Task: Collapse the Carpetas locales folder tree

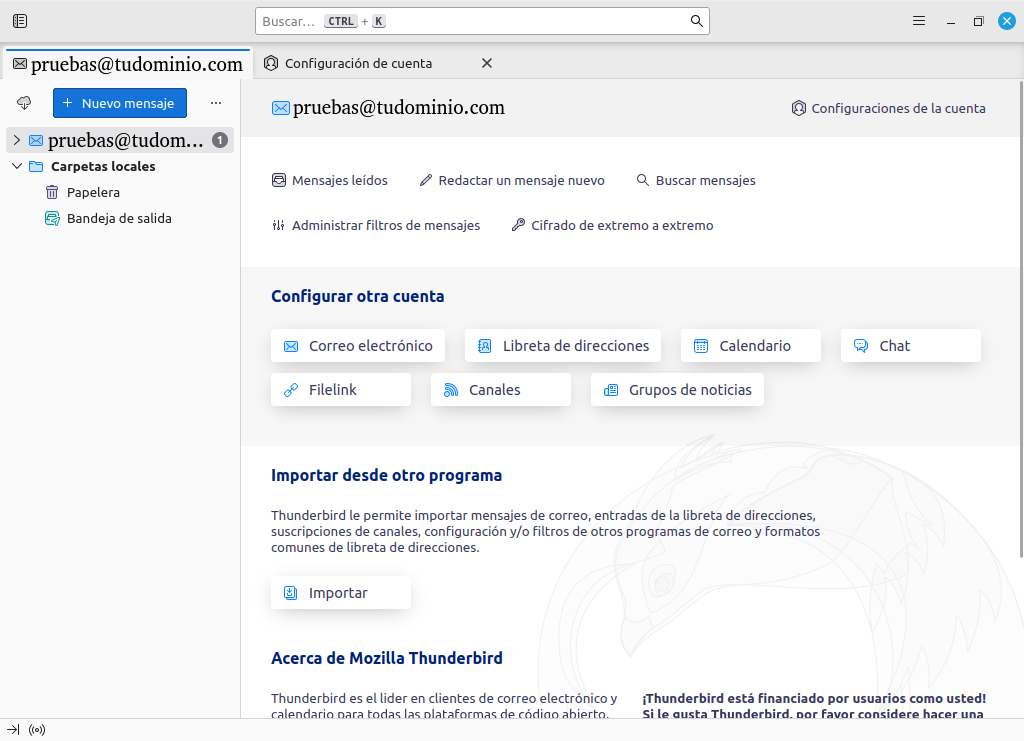Action: click(x=16, y=166)
